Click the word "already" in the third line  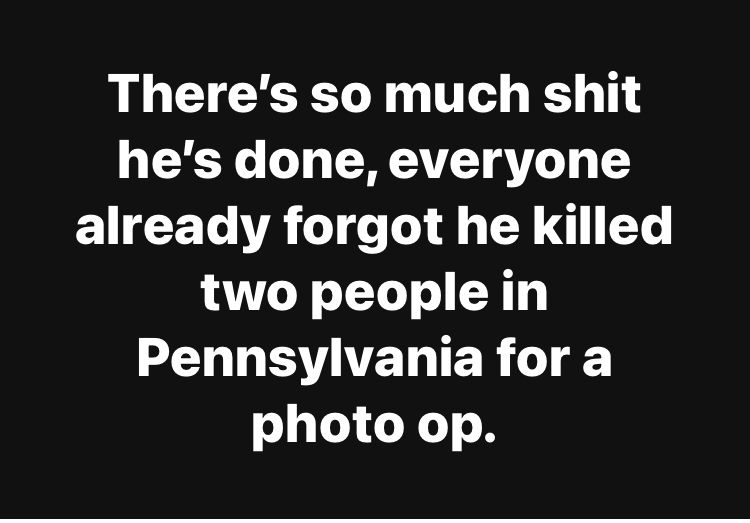[x=171, y=229]
